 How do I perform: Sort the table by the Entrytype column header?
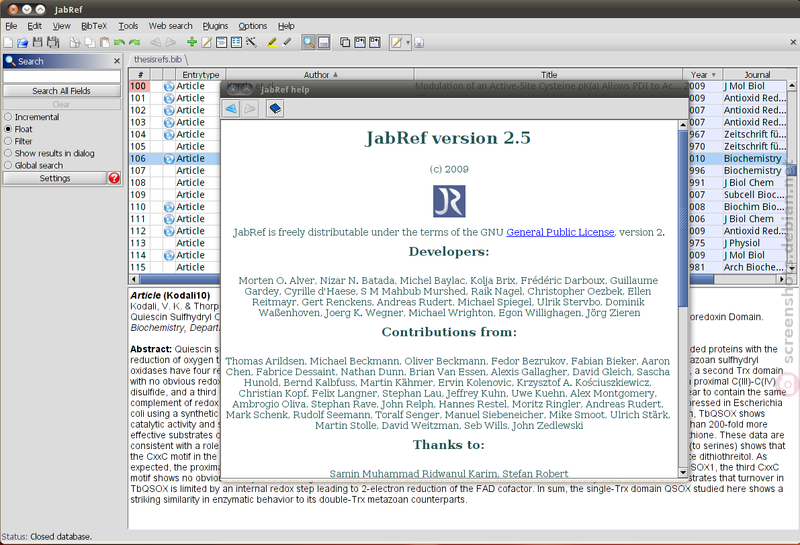pos(200,75)
